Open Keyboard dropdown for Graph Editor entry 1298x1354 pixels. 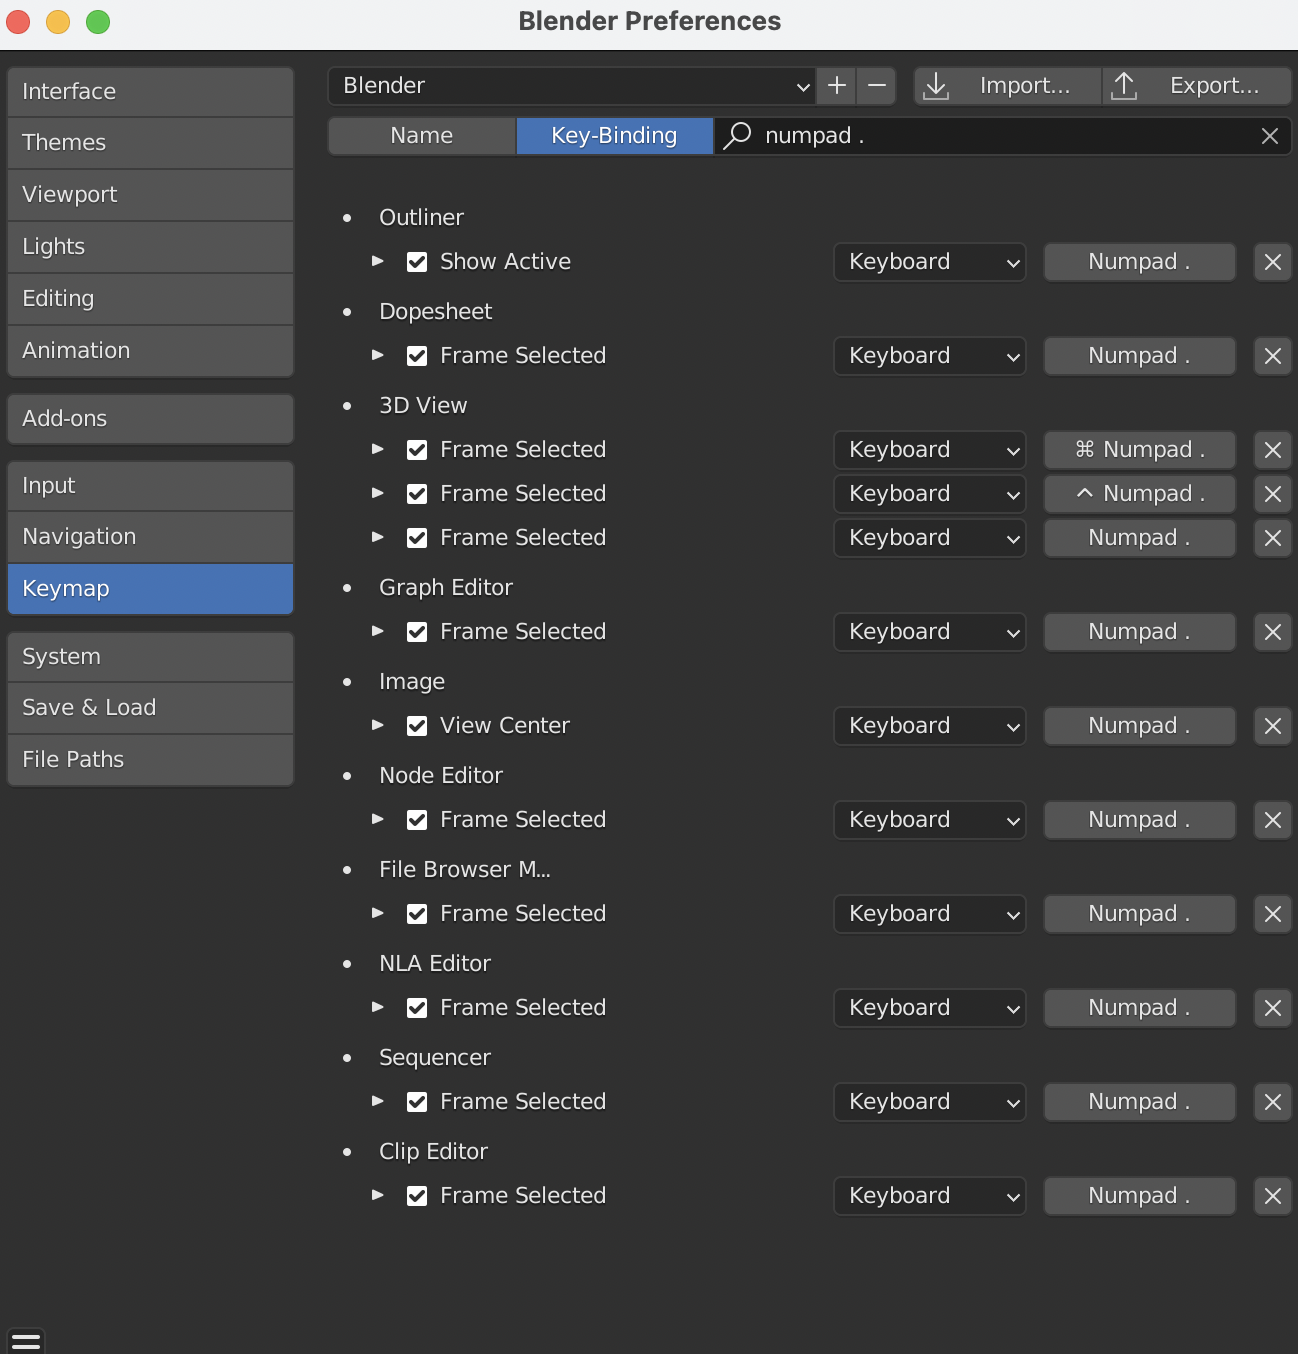930,632
